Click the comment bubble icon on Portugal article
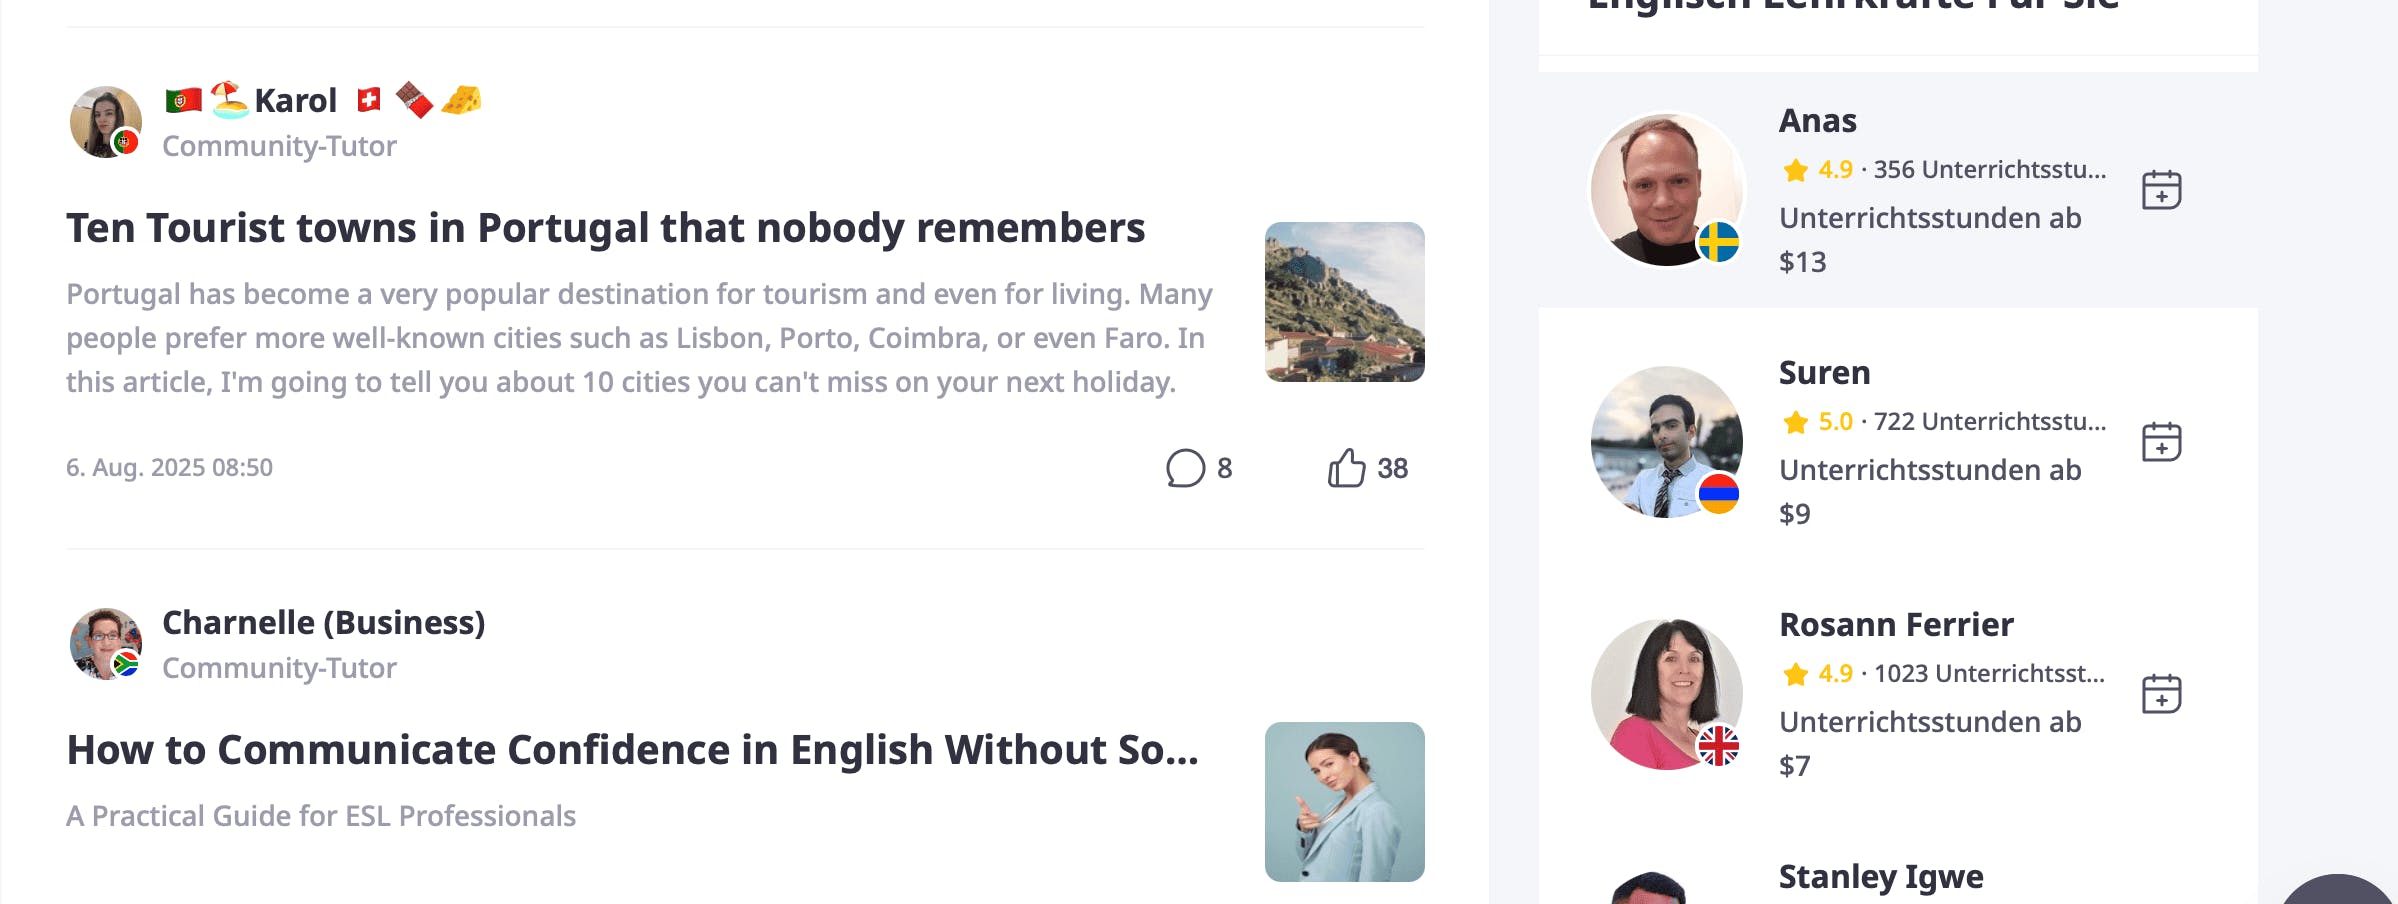The image size is (2398, 904). pos(1186,468)
